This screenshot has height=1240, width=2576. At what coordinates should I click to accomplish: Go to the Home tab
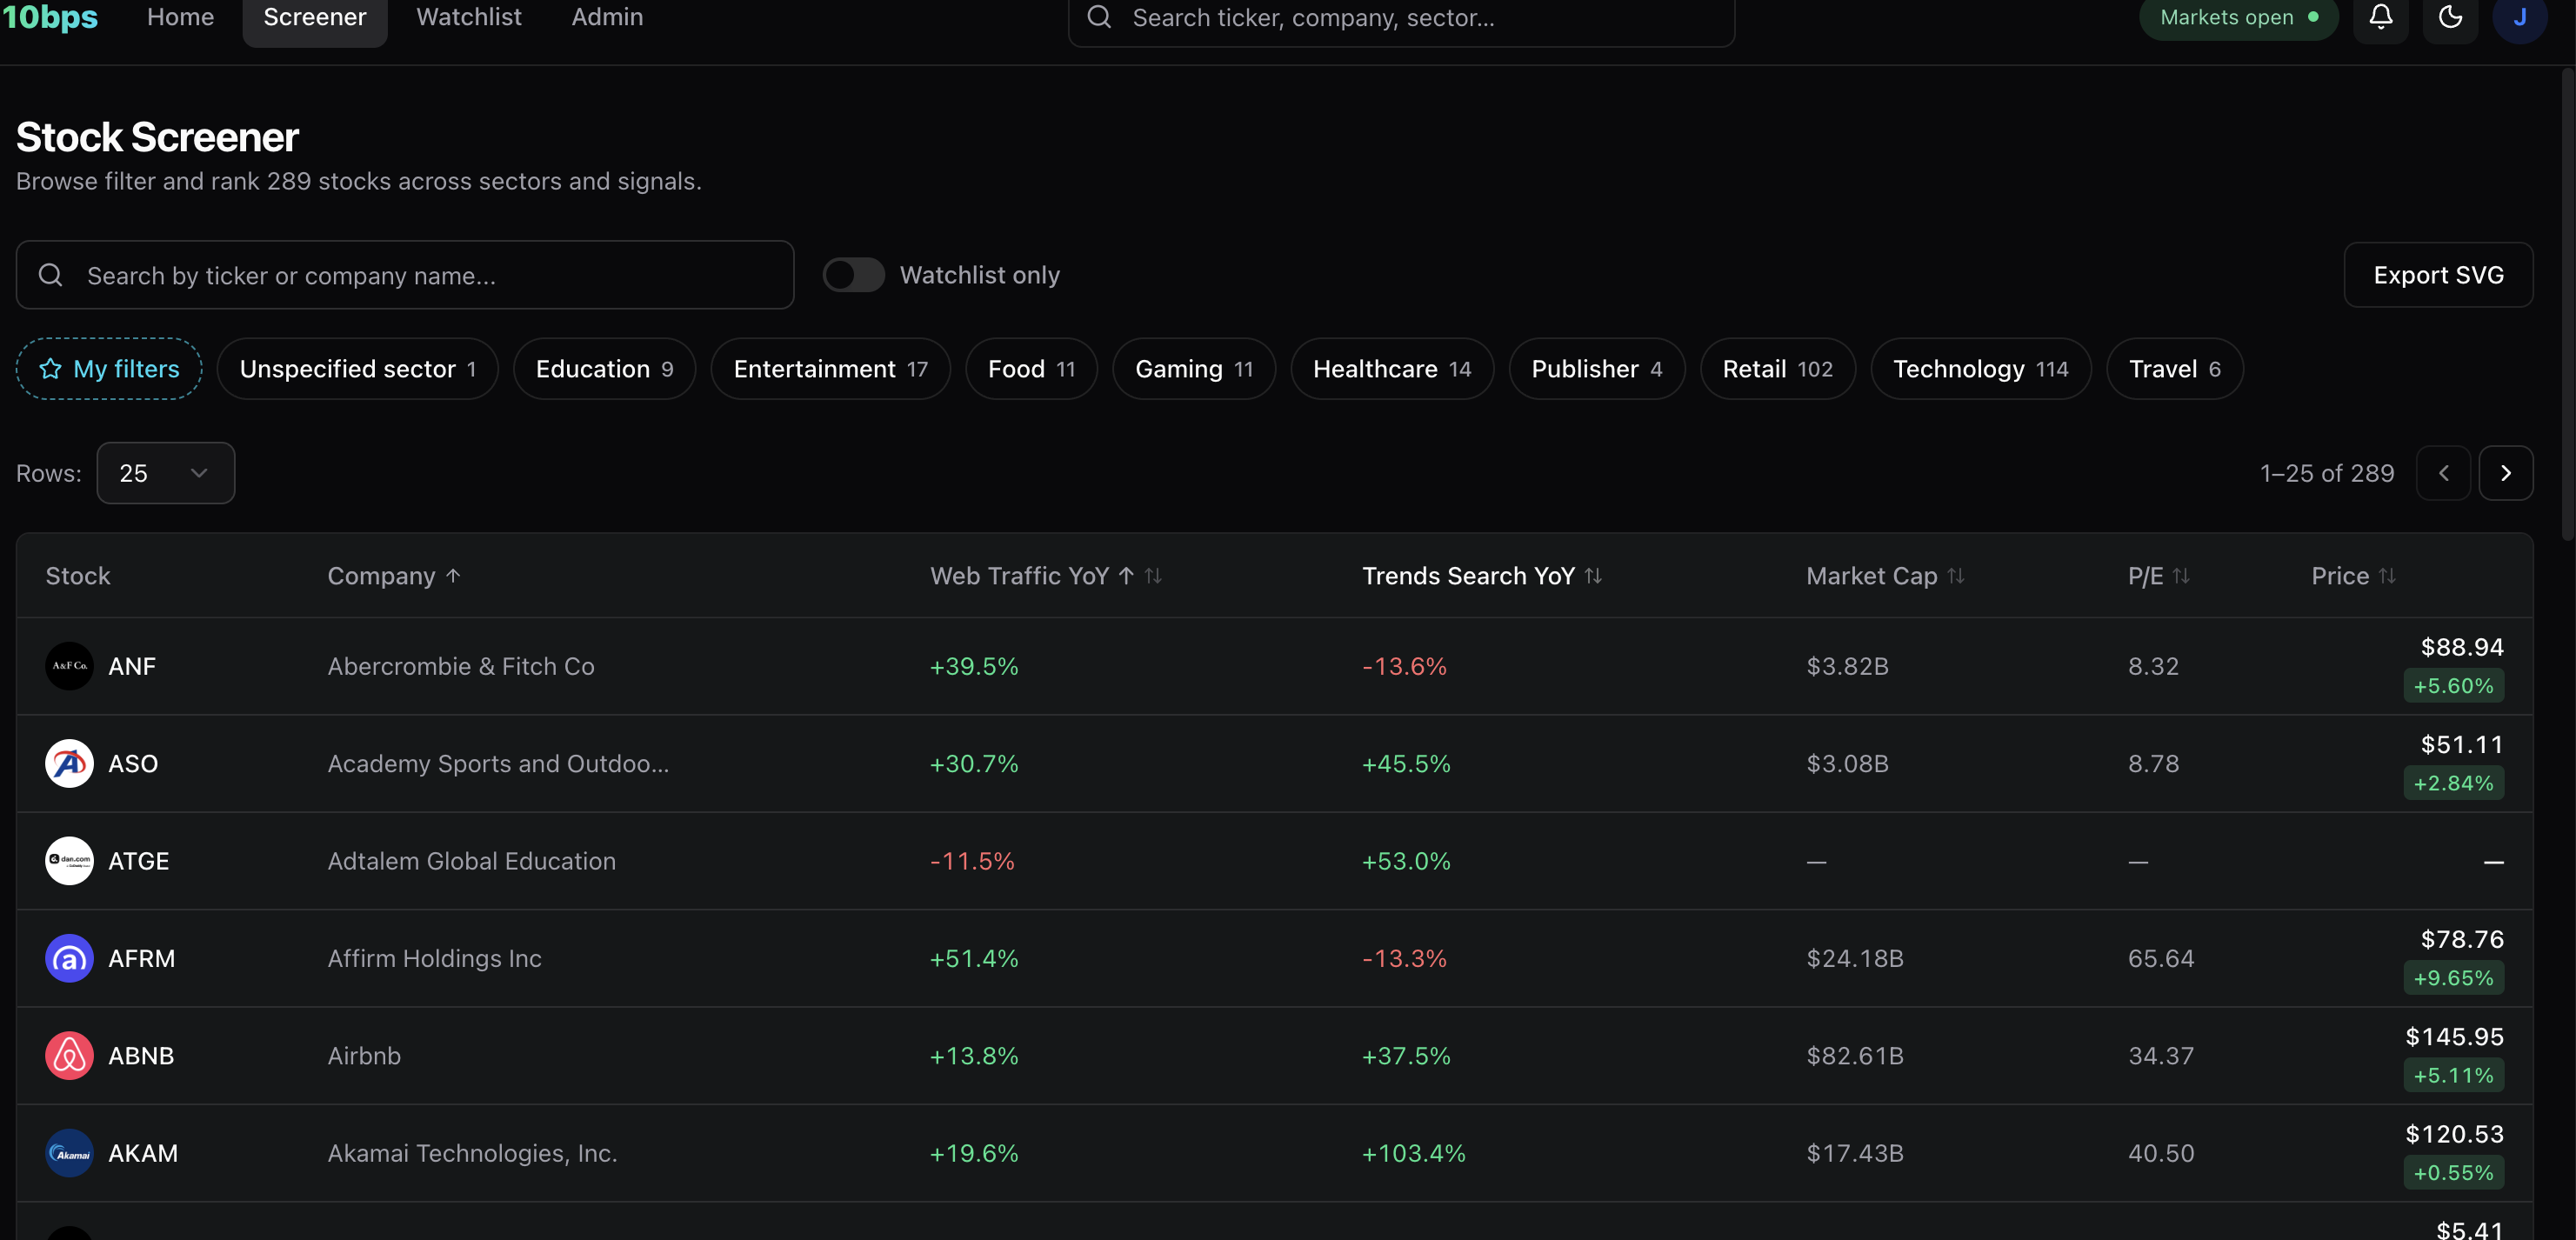point(180,17)
